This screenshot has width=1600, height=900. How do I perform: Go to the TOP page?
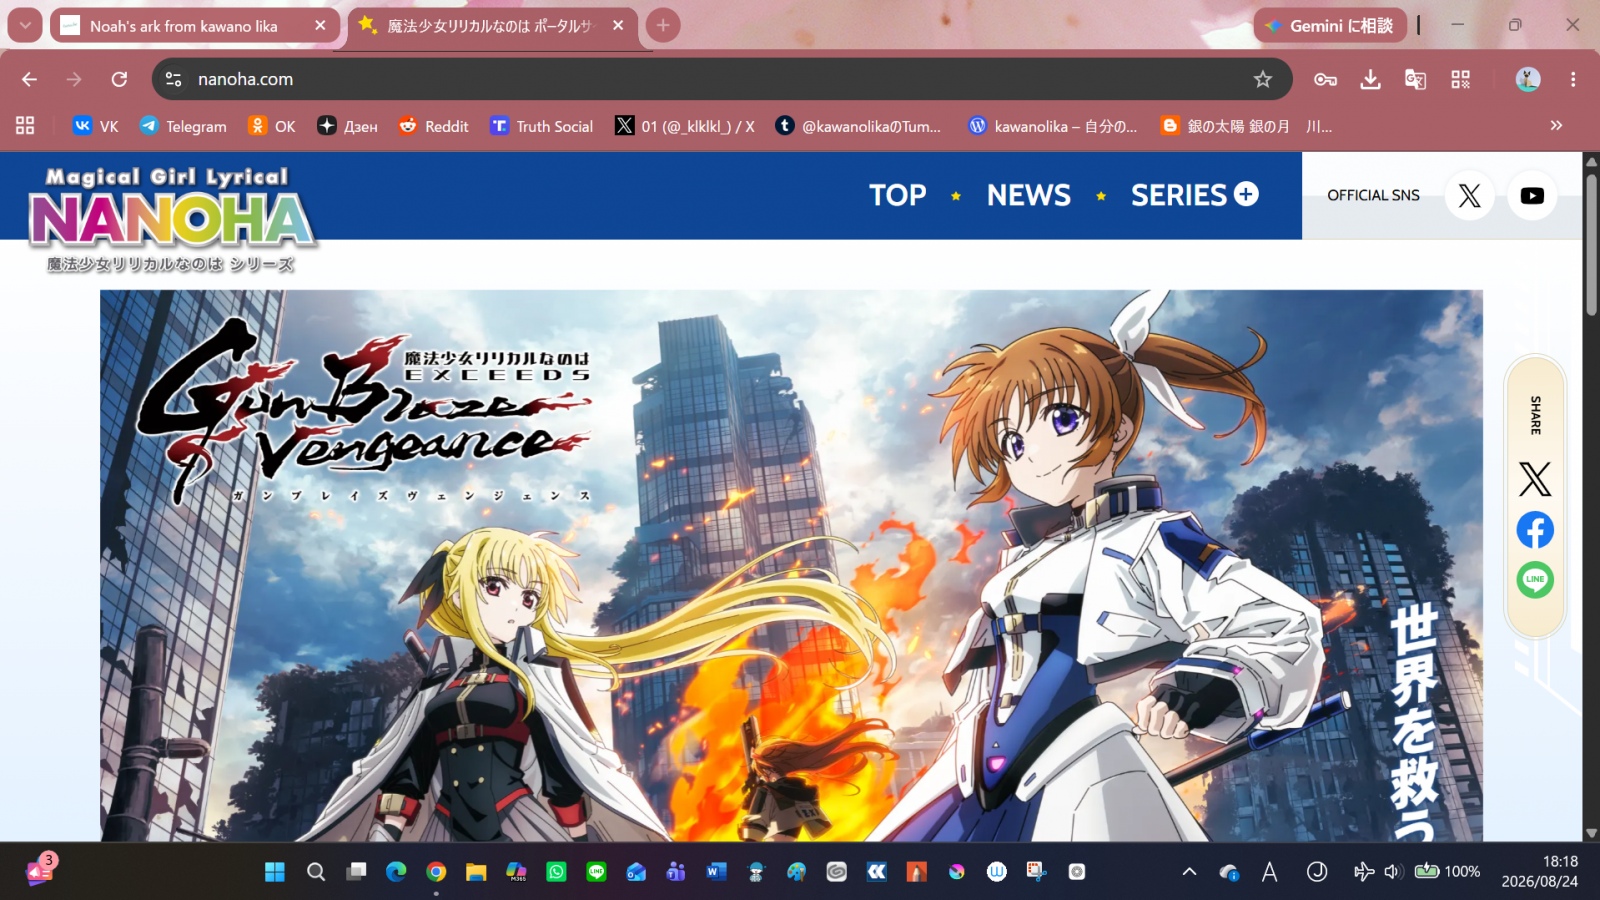pos(897,195)
